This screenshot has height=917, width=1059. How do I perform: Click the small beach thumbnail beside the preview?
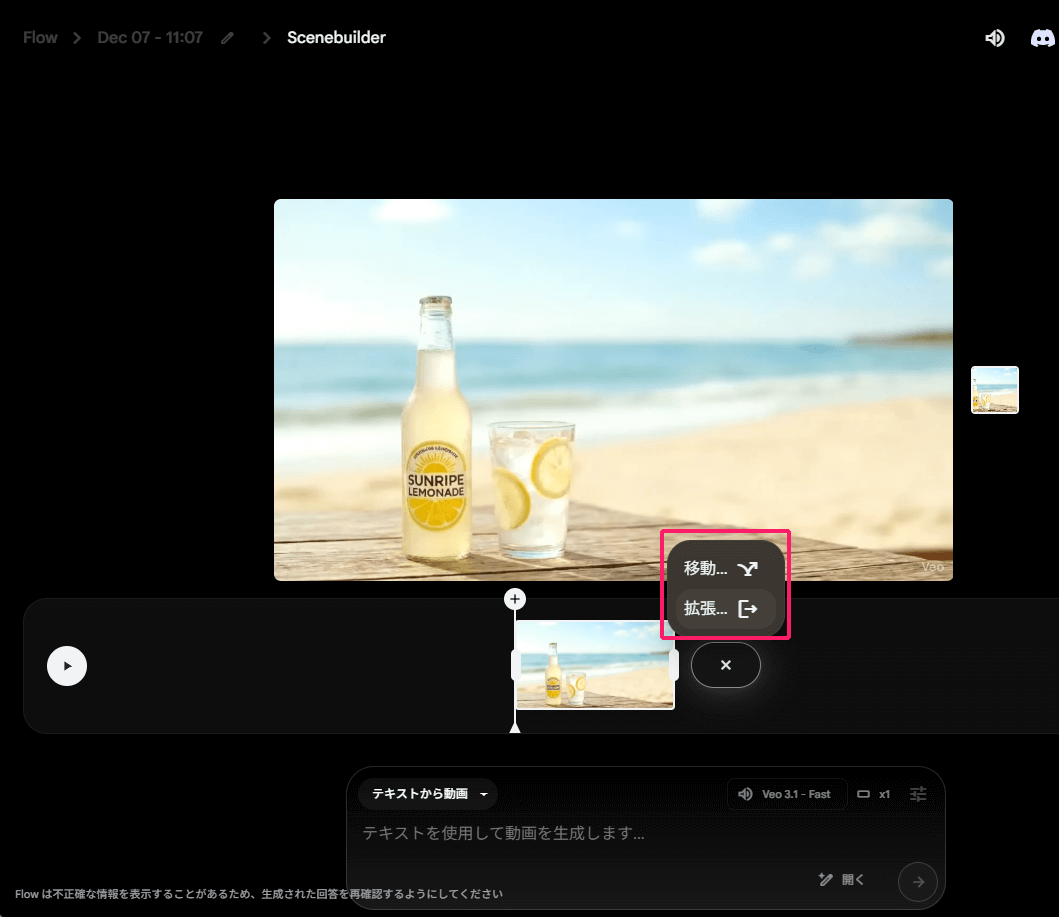click(994, 390)
